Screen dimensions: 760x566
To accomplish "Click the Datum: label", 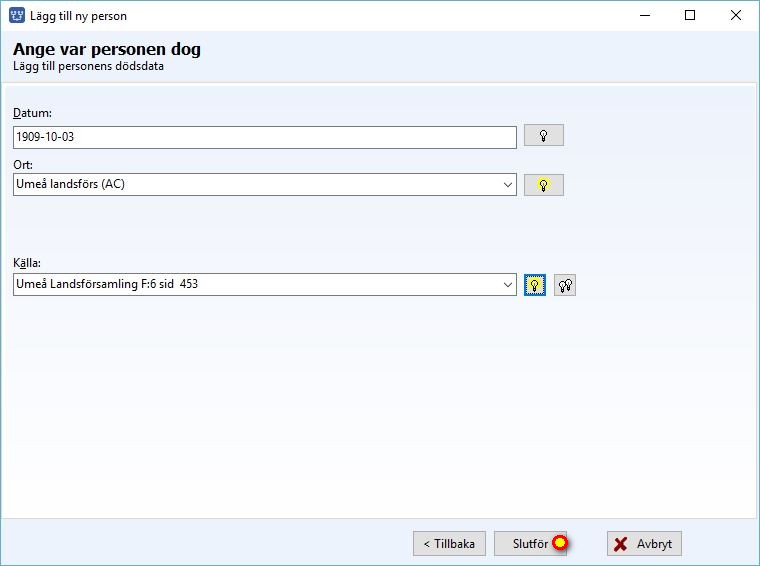I will coord(32,113).
